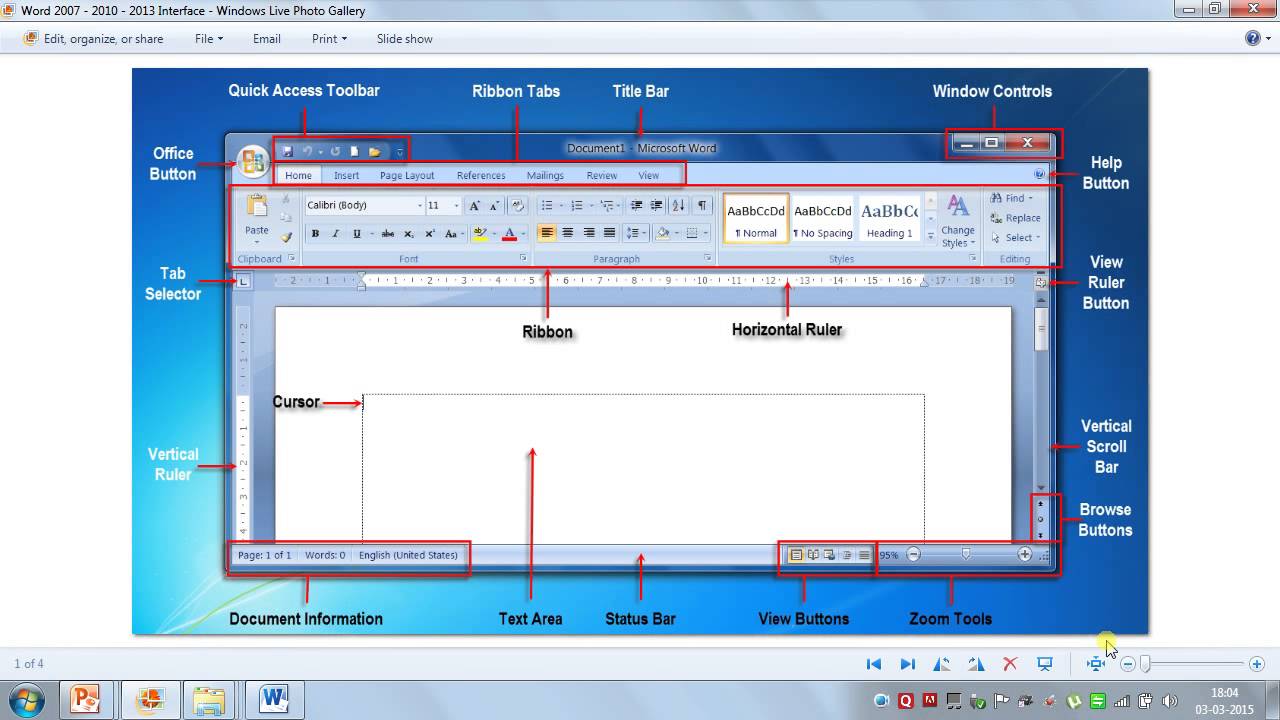Zoom out with the minus magnifier button
This screenshot has width=1280, height=720.
point(1128,664)
